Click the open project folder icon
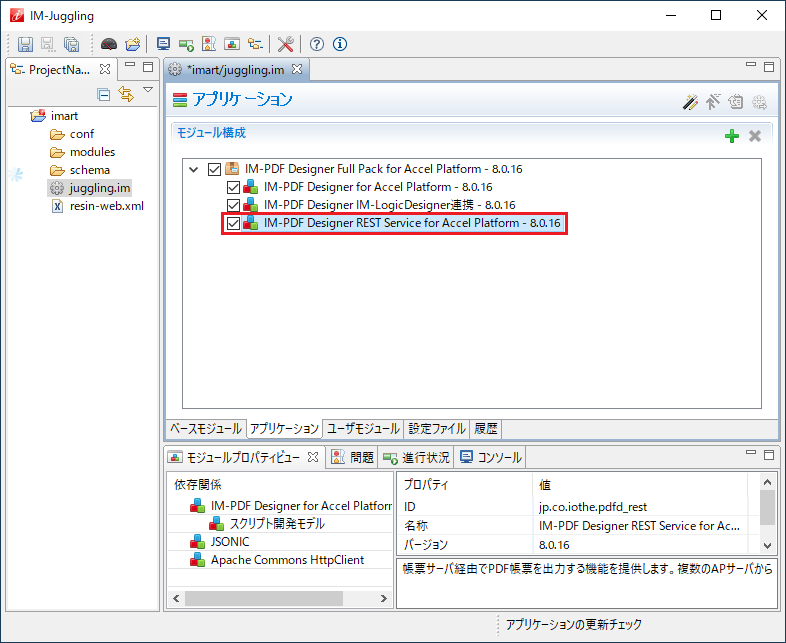This screenshot has height=643, width=786. (x=133, y=44)
